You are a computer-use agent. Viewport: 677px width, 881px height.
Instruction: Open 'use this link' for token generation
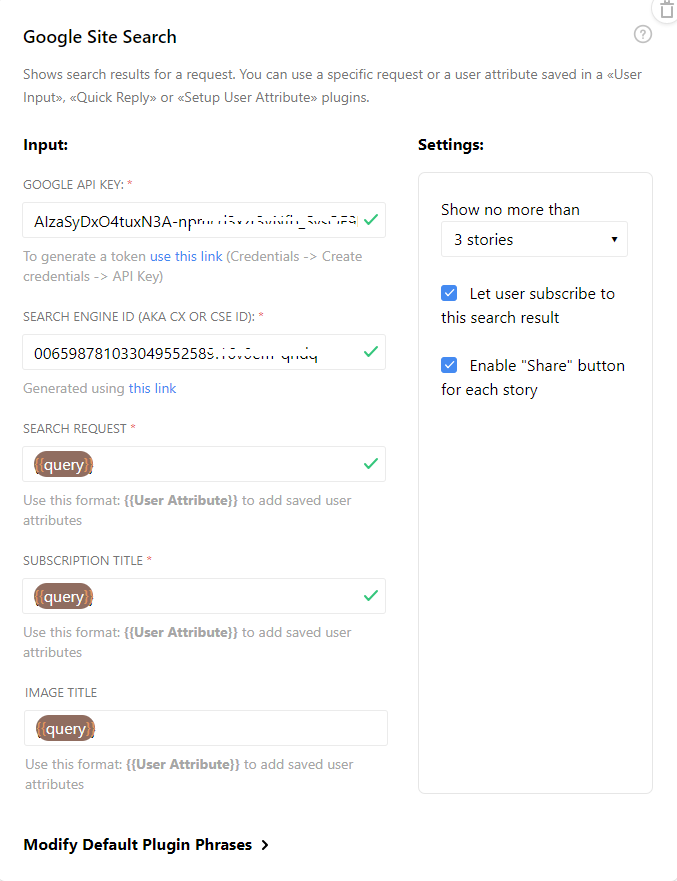point(186,256)
